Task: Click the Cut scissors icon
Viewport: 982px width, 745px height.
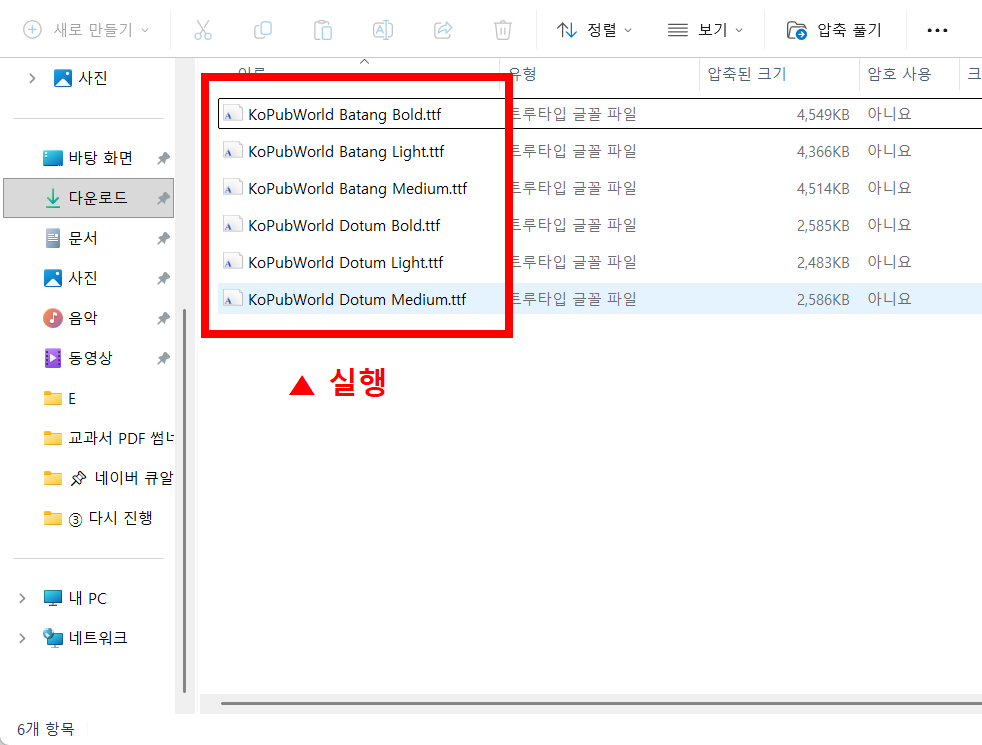Action: click(202, 30)
